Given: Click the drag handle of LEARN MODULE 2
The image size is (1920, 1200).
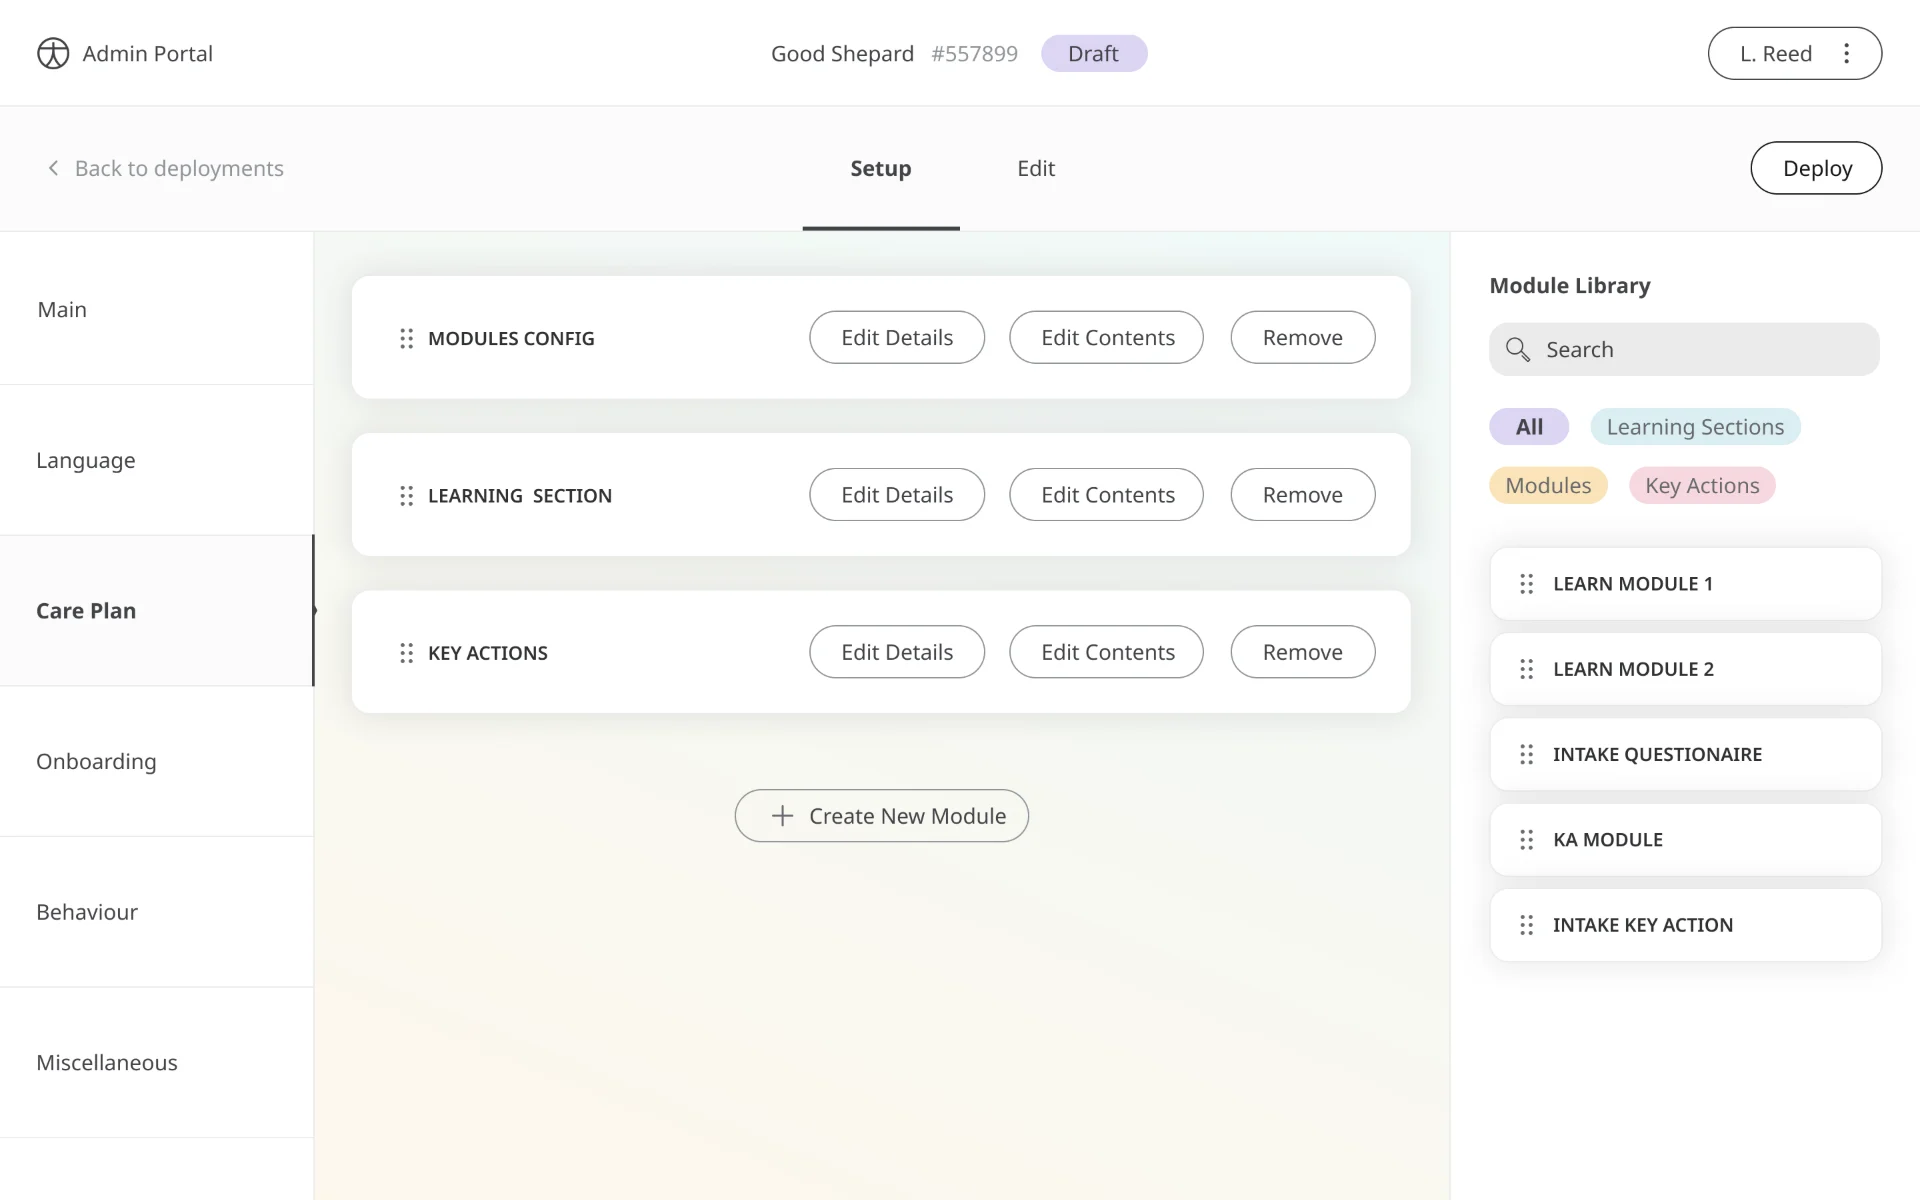Looking at the screenshot, I should pos(1526,669).
